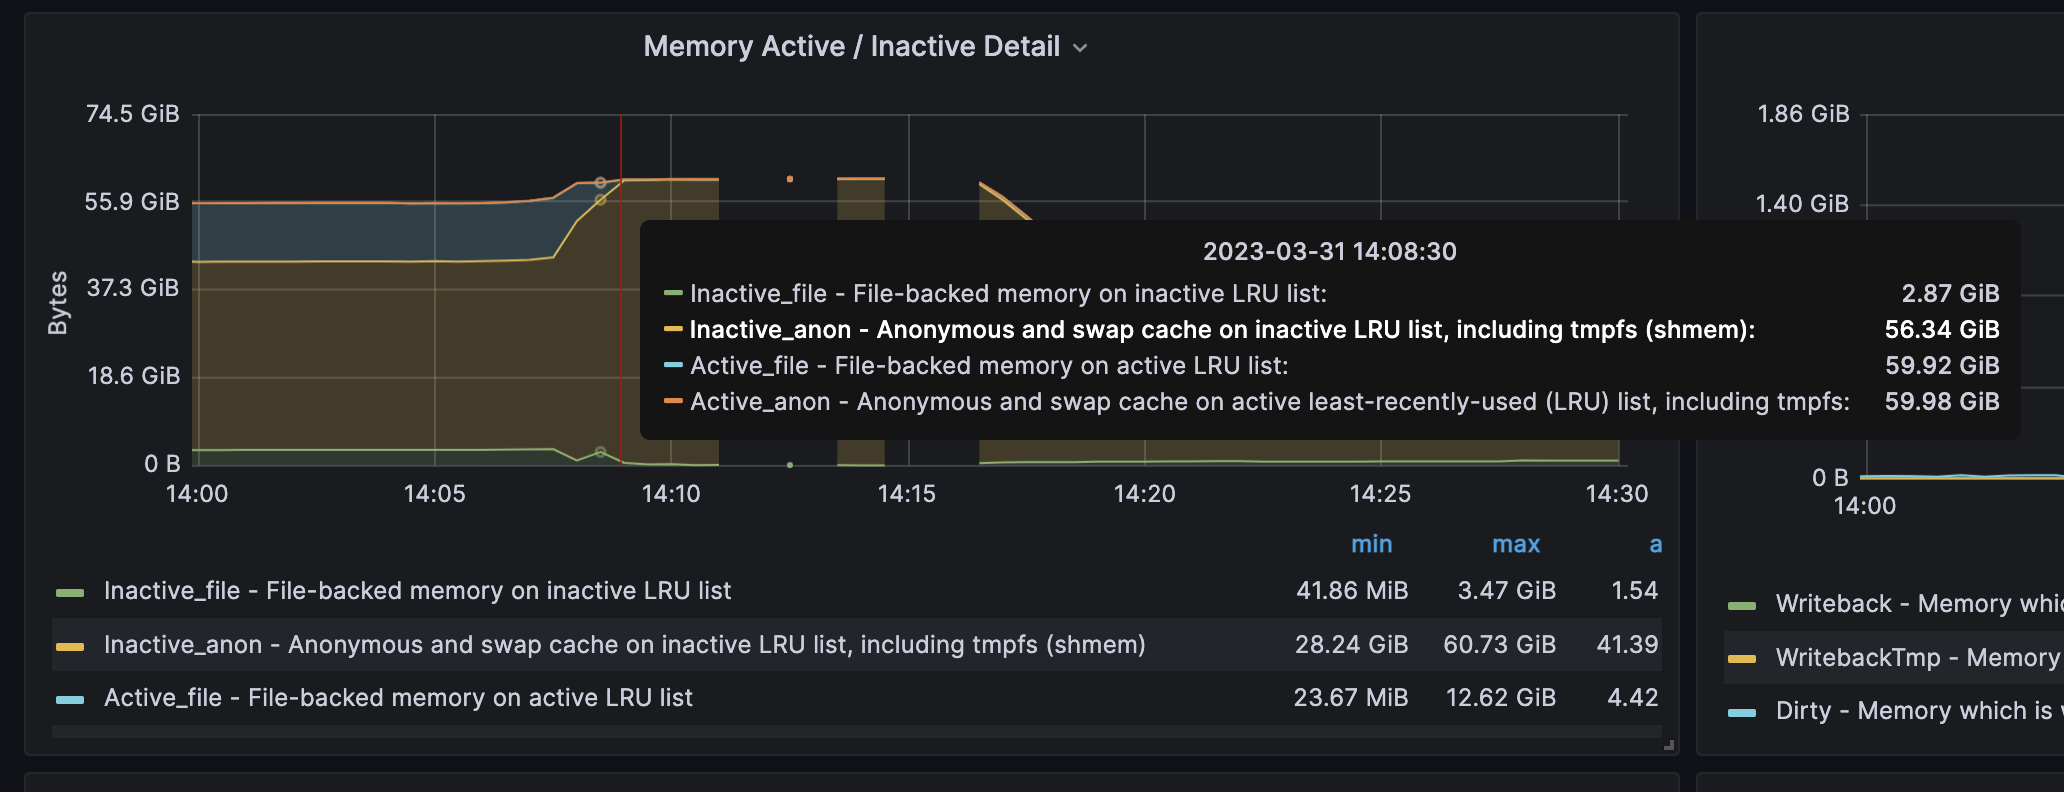This screenshot has width=2064, height=792.
Task: Click the yellow WritebackTmp series icon
Action: 1742,658
